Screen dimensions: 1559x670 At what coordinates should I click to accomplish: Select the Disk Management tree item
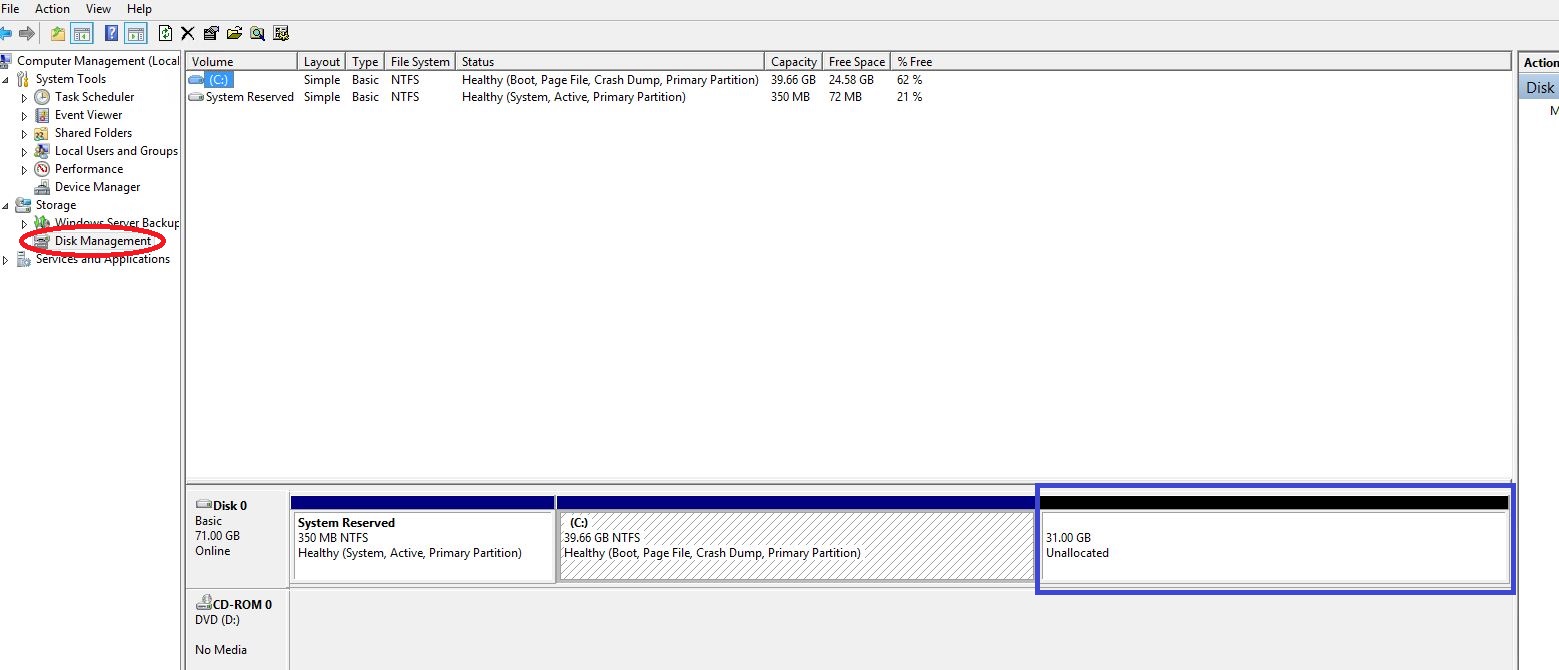103,241
